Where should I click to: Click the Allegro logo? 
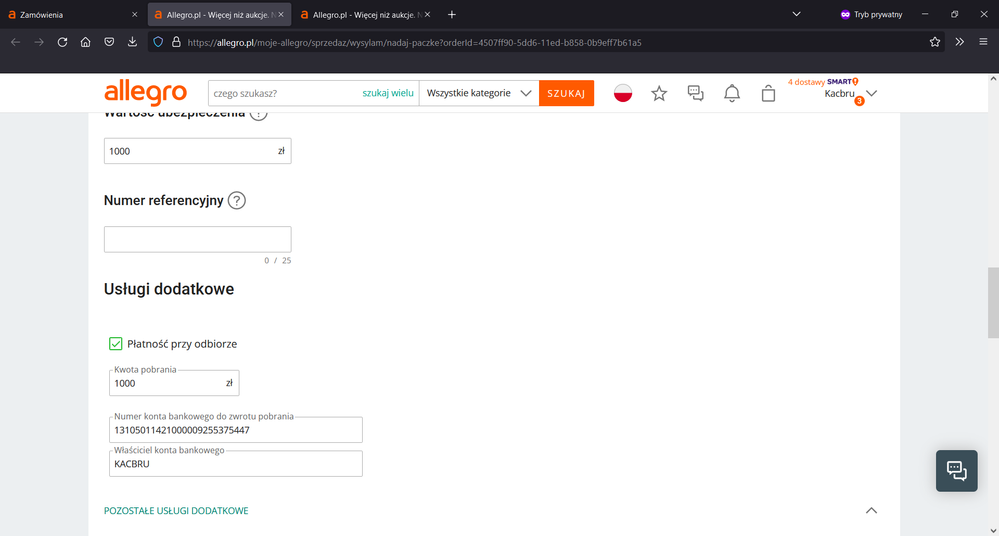145,93
